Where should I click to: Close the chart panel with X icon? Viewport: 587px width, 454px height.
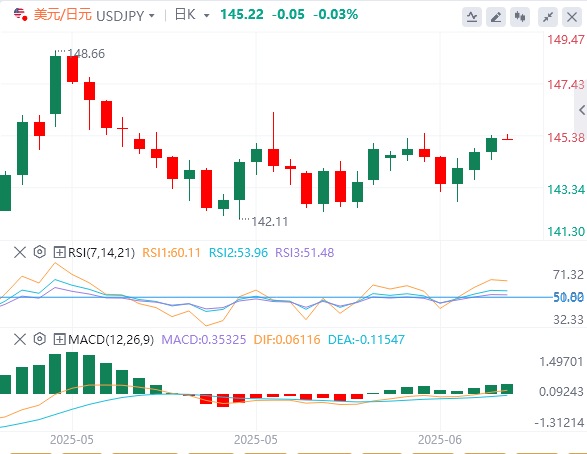click(572, 17)
